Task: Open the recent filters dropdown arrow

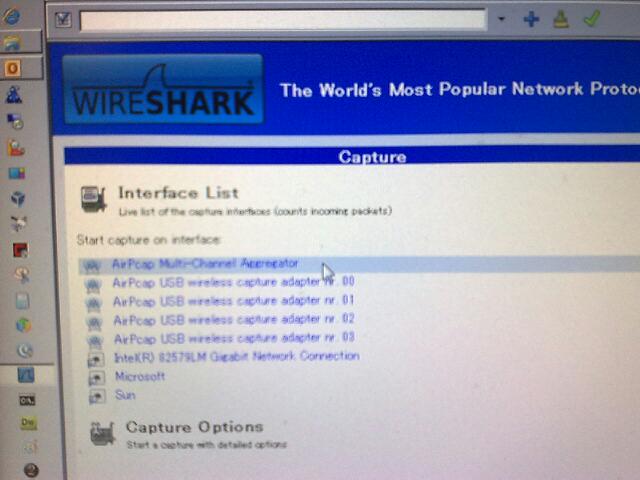Action: 501,19
